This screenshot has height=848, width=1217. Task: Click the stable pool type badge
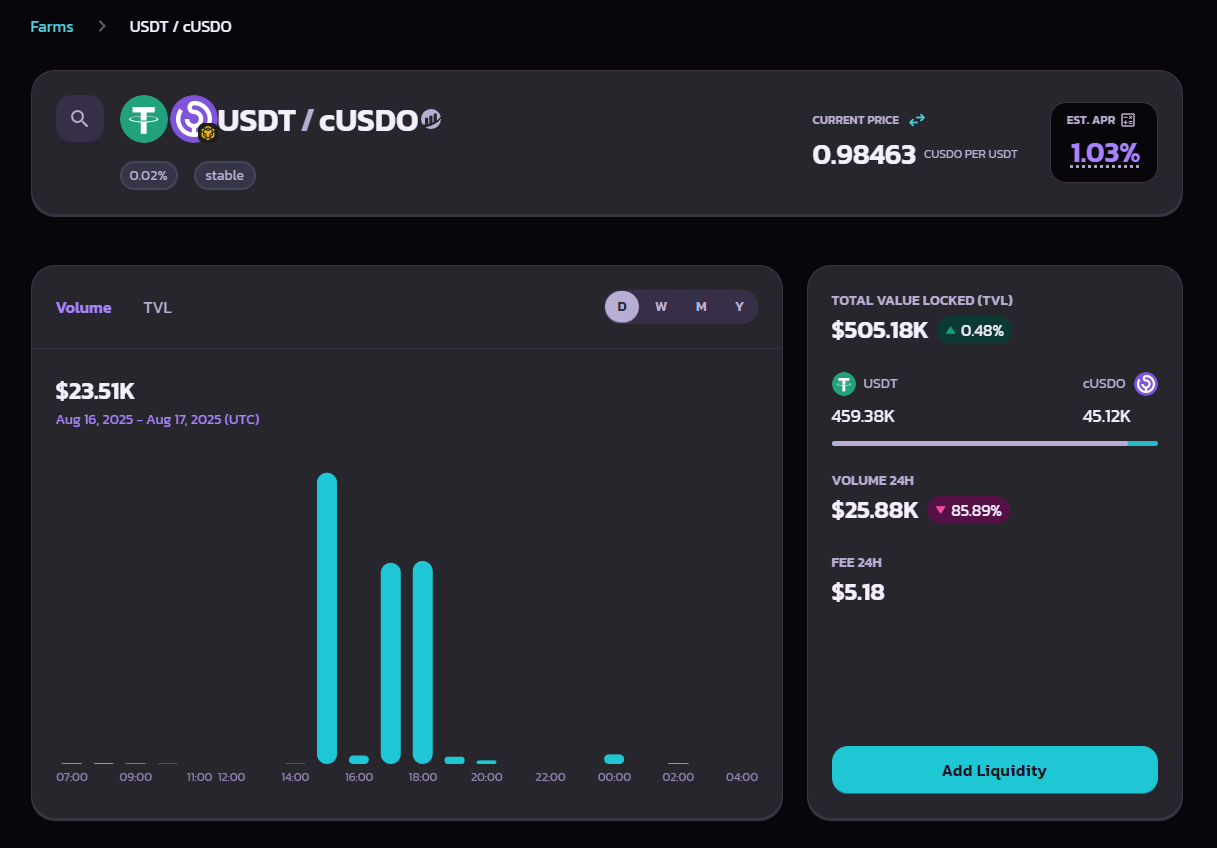(x=225, y=176)
